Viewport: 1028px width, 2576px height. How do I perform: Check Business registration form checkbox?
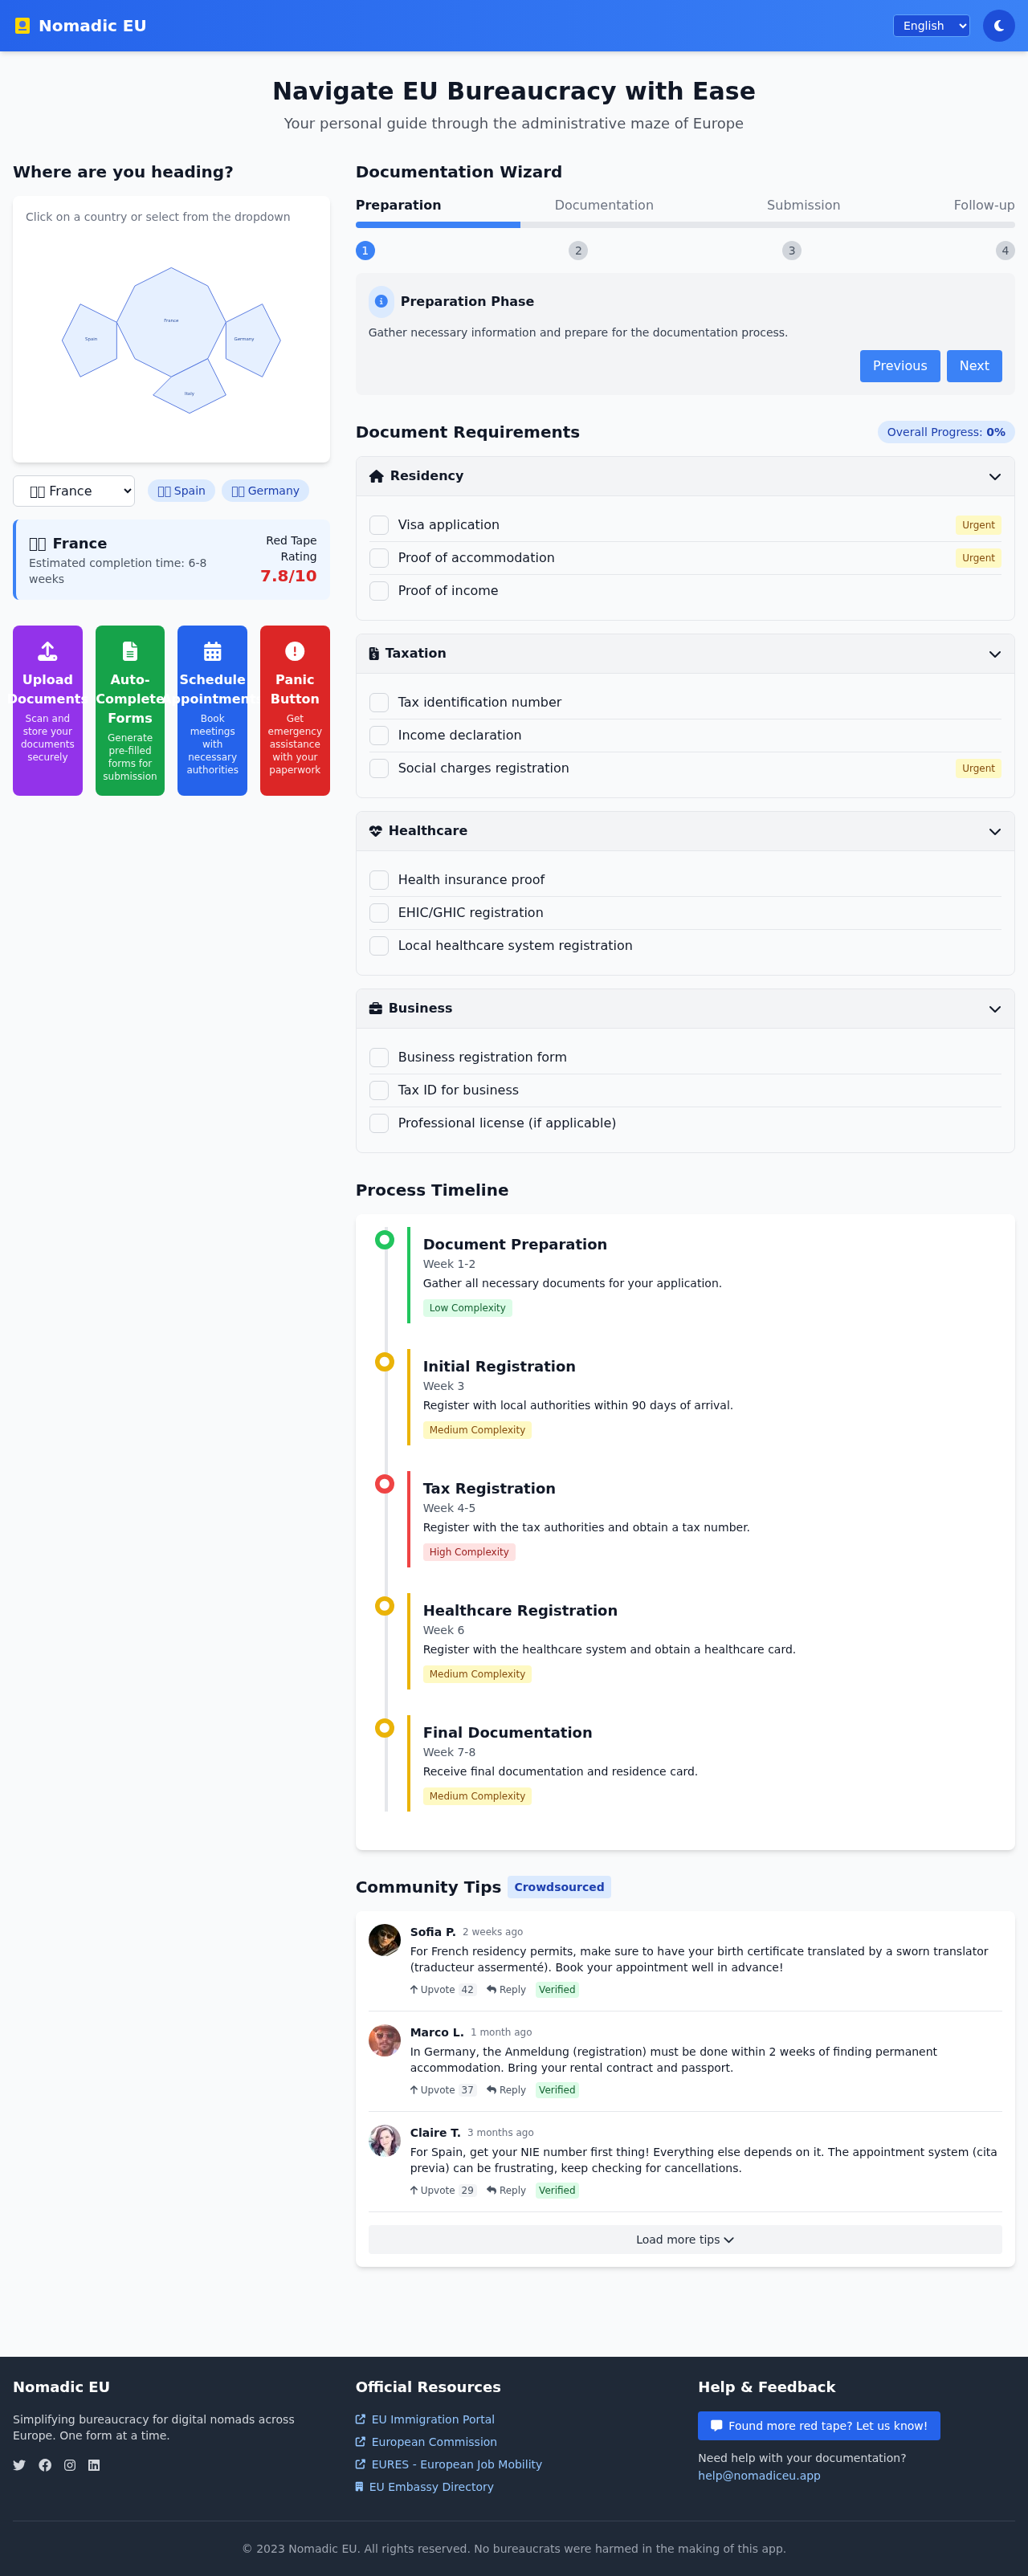pos(379,1058)
